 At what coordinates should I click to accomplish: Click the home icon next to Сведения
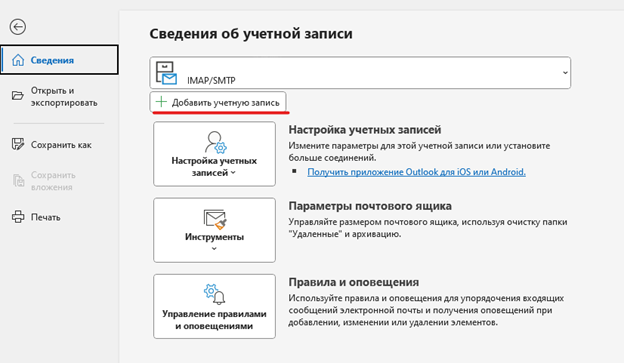click(18, 60)
